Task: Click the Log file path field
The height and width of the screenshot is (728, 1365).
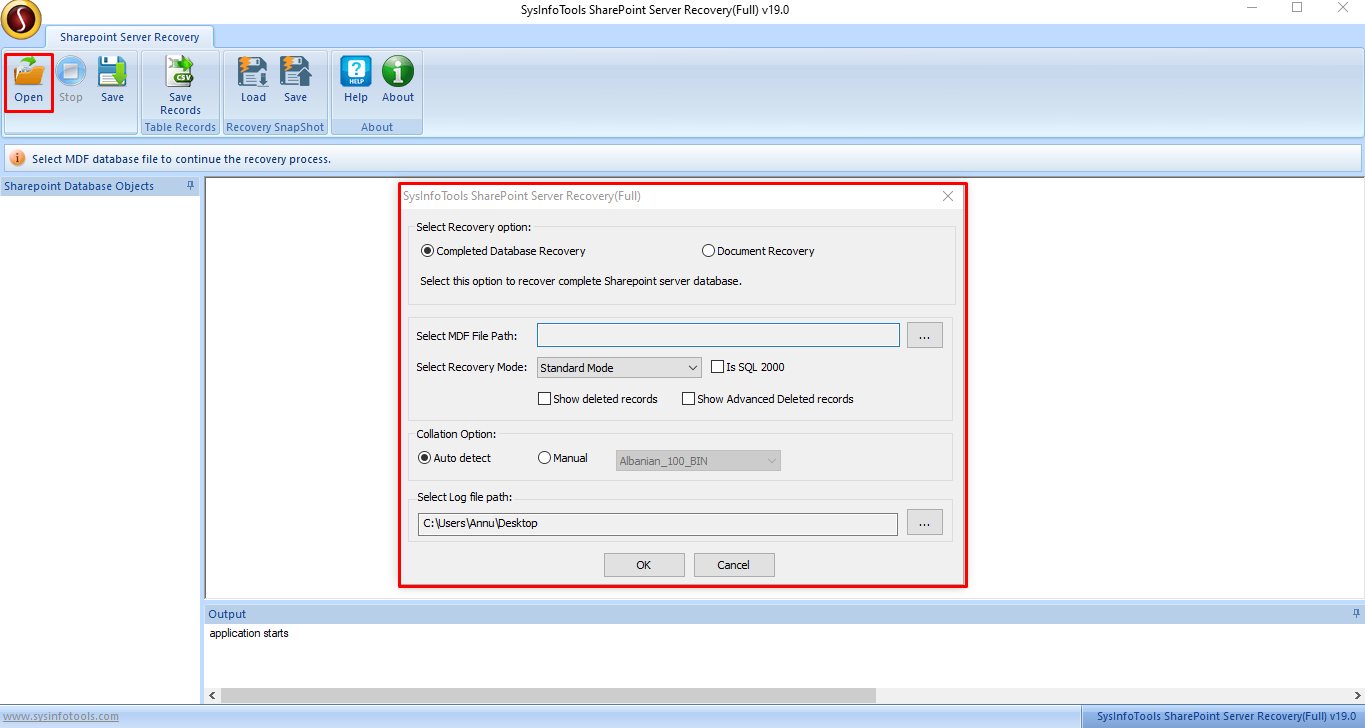Action: pyautogui.click(x=658, y=524)
